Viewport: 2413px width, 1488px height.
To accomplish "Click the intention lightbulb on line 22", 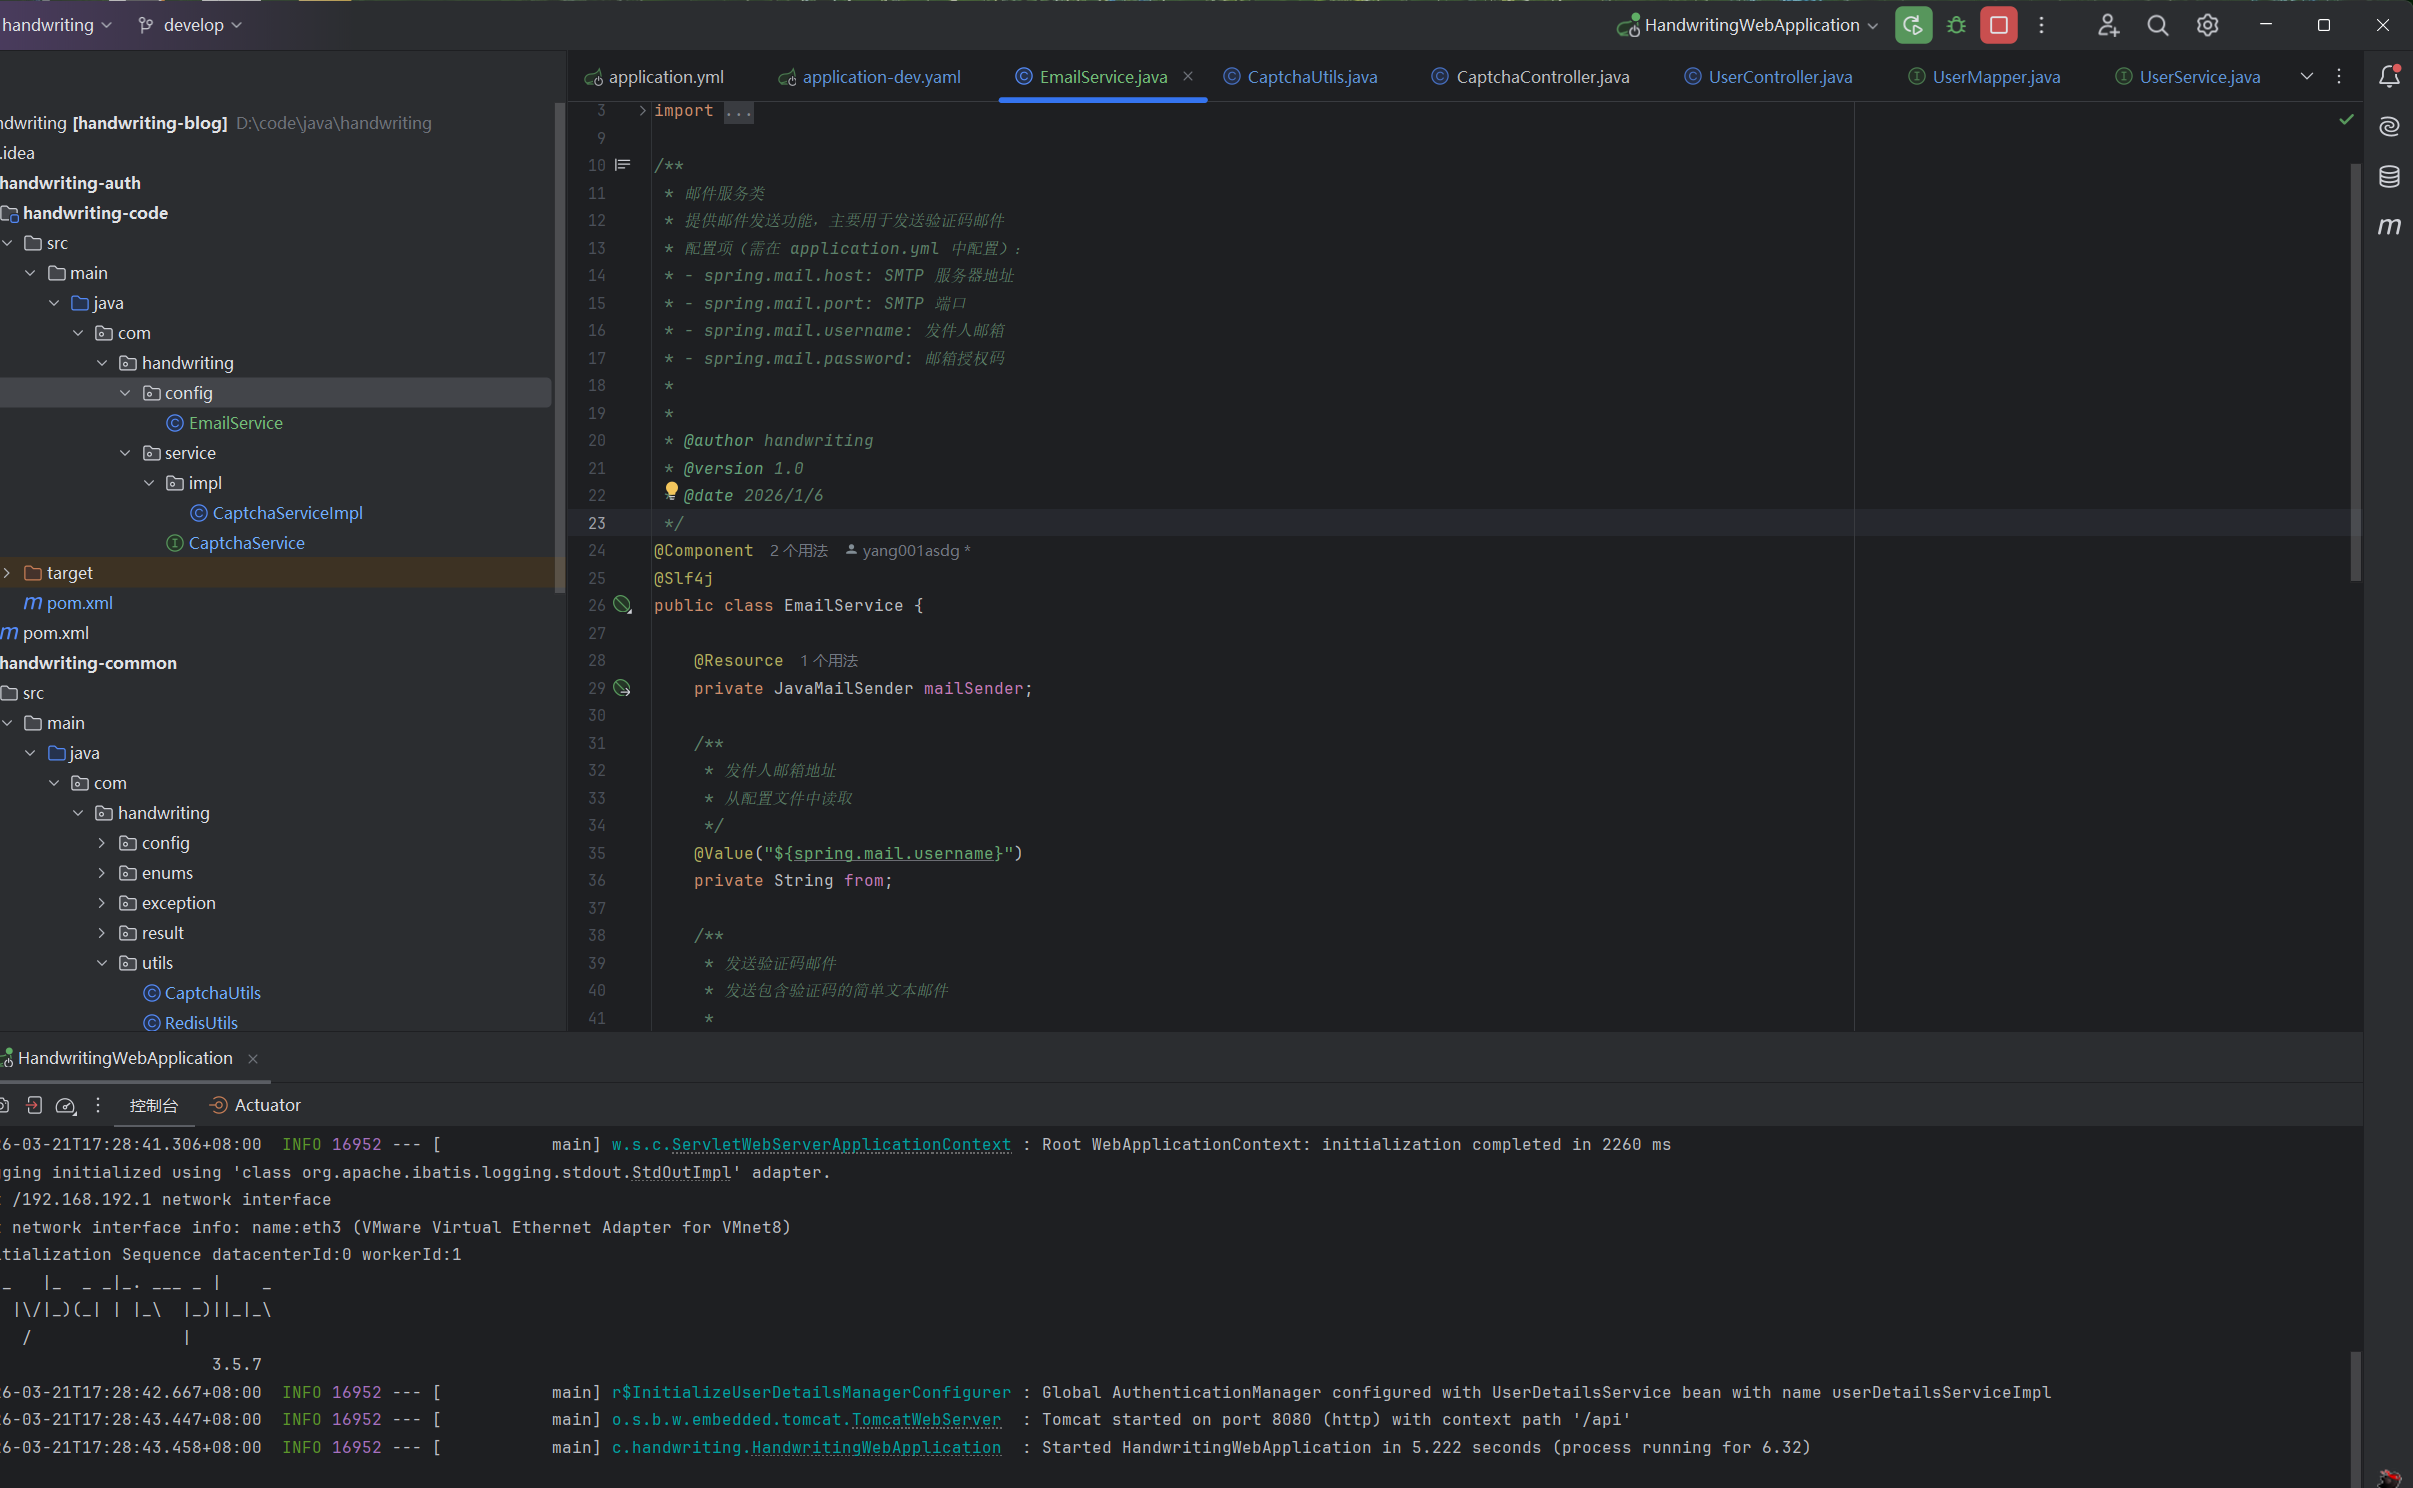I will [x=672, y=490].
